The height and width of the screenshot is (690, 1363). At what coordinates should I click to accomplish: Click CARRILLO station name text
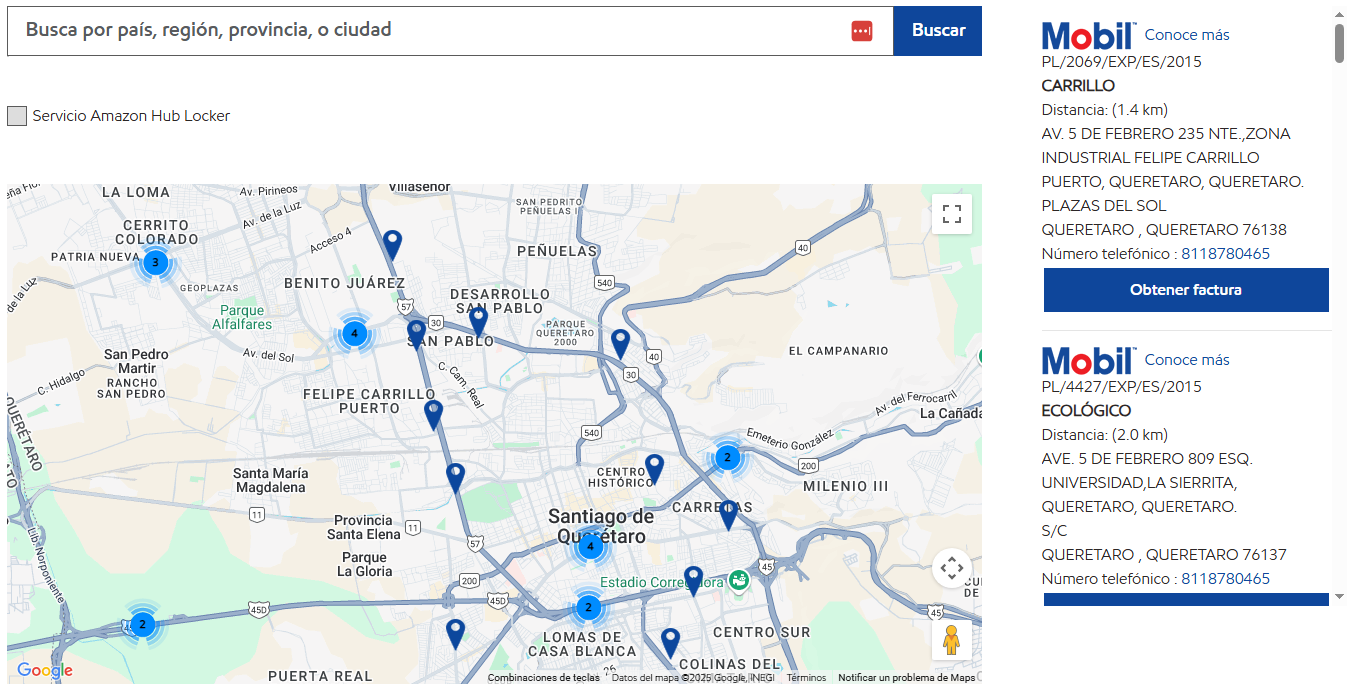[x=1078, y=86]
